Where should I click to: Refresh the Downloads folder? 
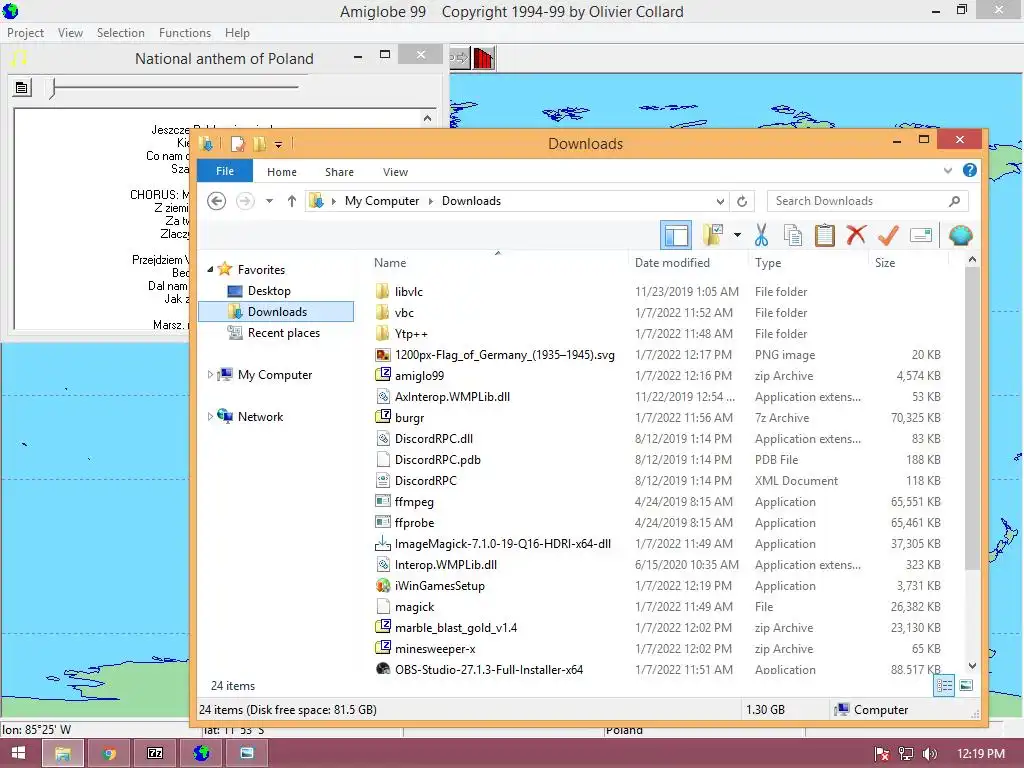[742, 201]
